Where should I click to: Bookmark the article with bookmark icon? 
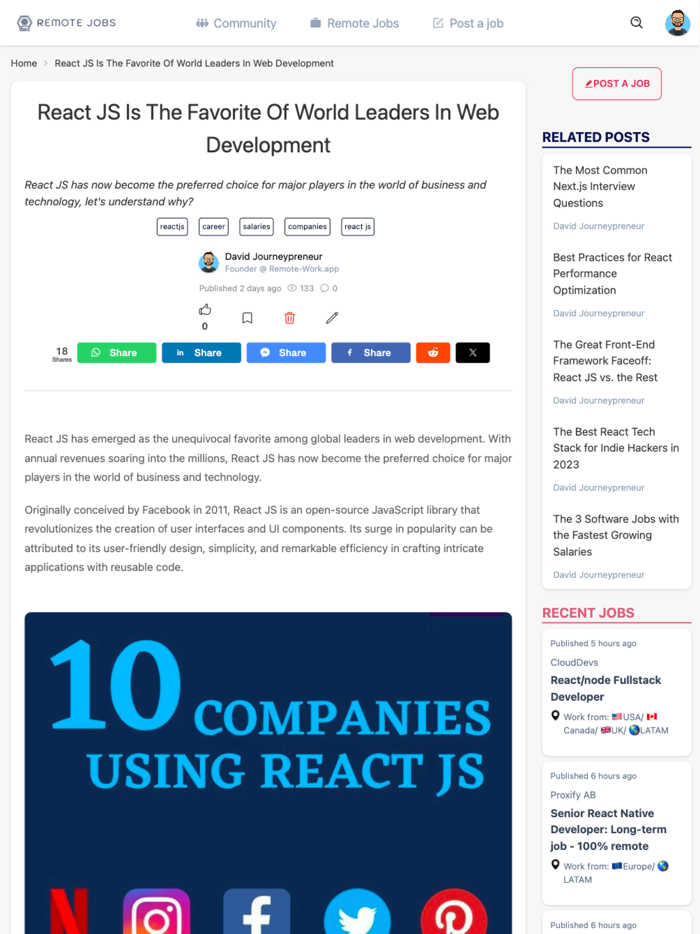(247, 317)
